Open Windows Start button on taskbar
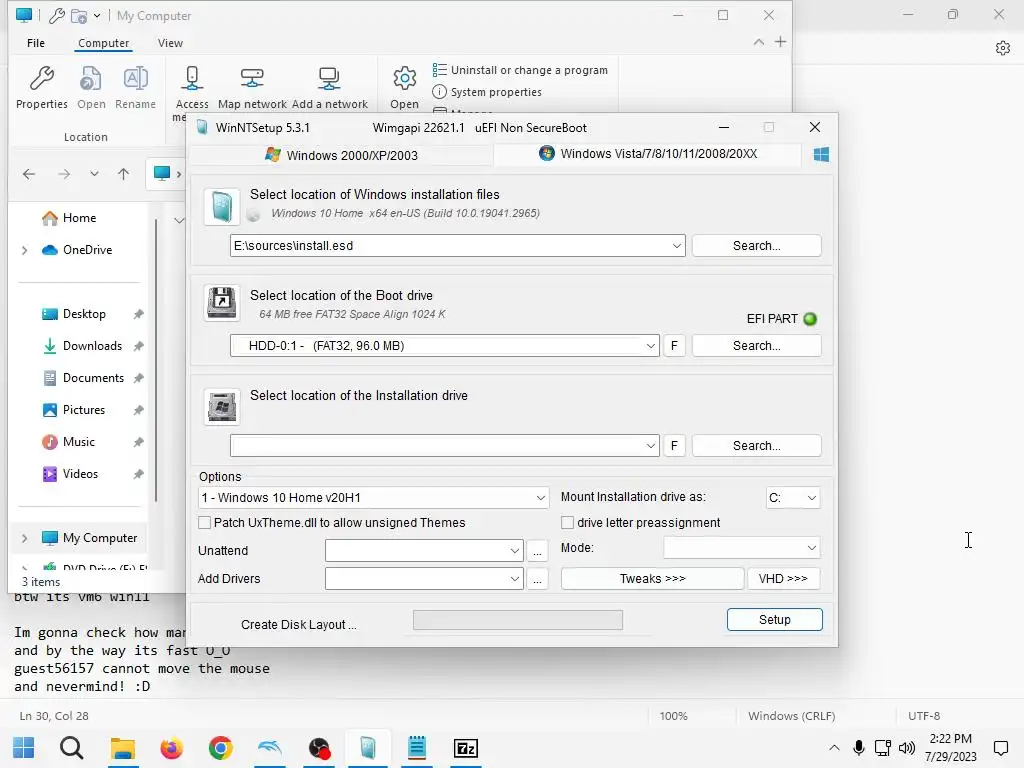 pyautogui.click(x=24, y=748)
